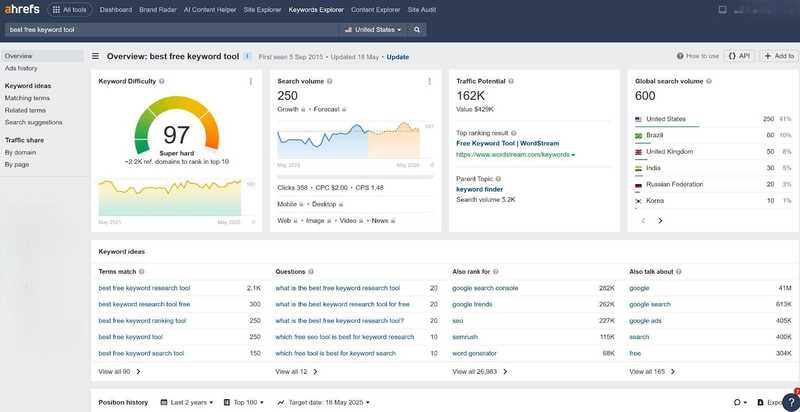Open the United States country dropdown
800x412 pixels.
point(373,30)
